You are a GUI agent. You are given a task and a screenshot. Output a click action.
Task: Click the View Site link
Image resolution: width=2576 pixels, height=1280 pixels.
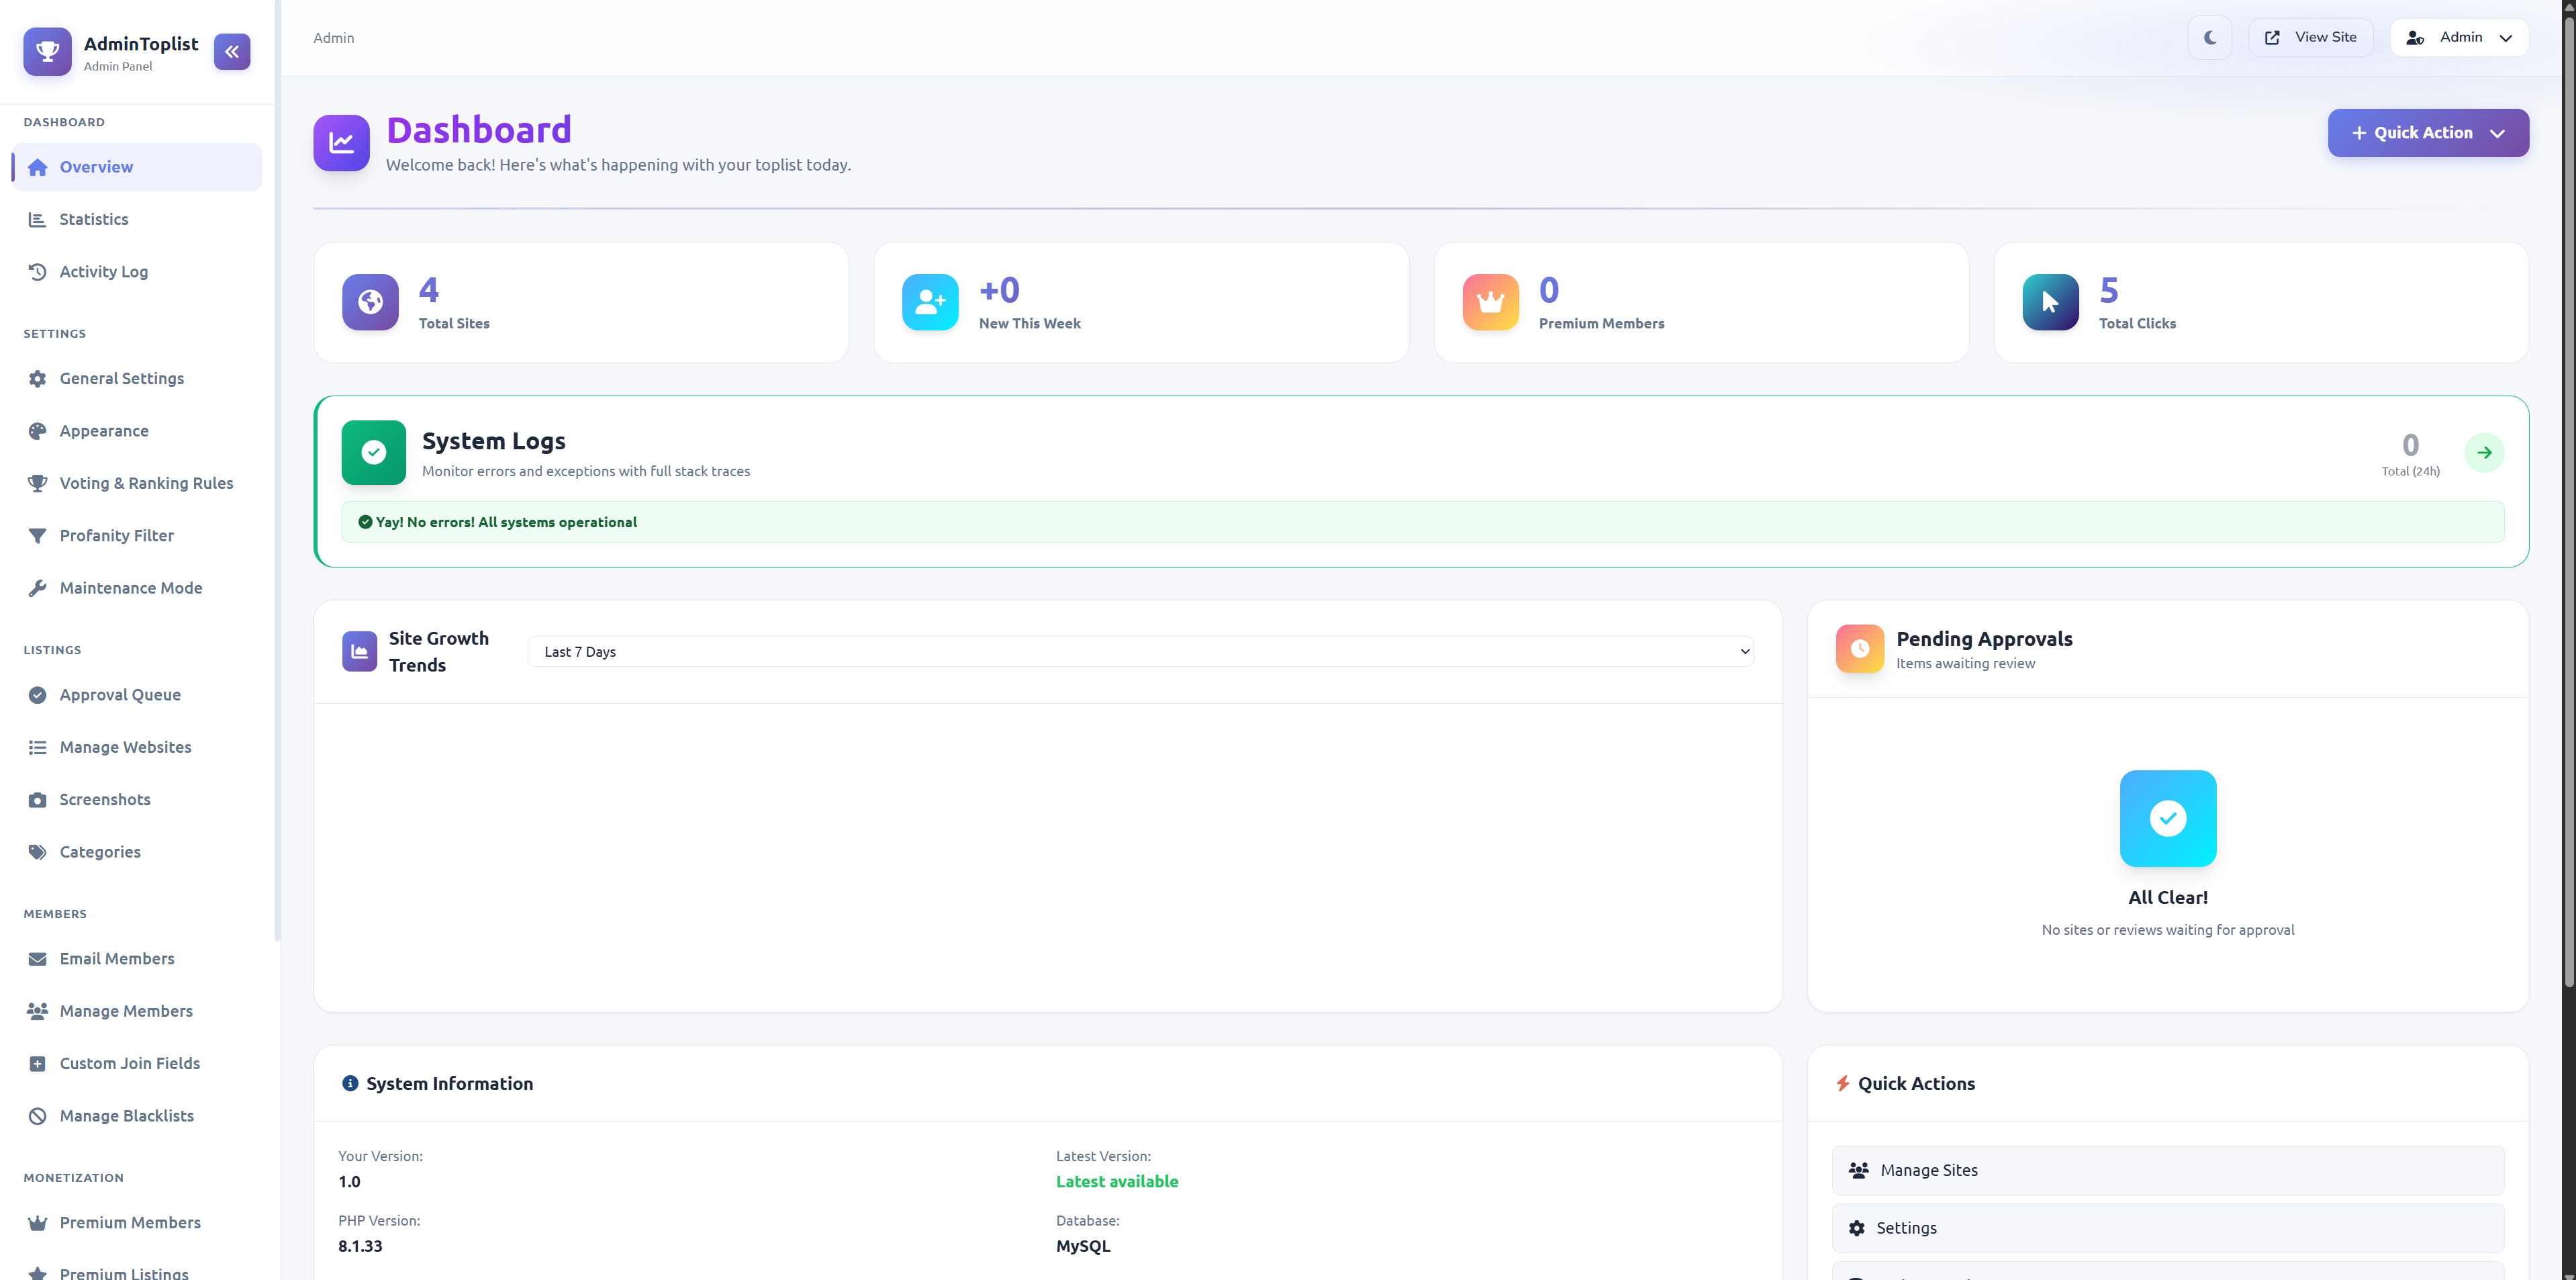[x=2310, y=38]
